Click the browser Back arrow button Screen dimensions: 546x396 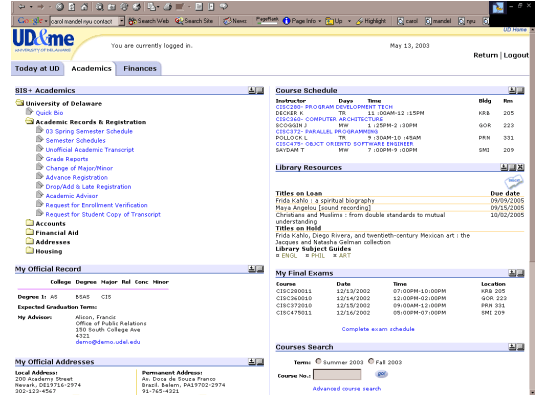click(x=22, y=6)
